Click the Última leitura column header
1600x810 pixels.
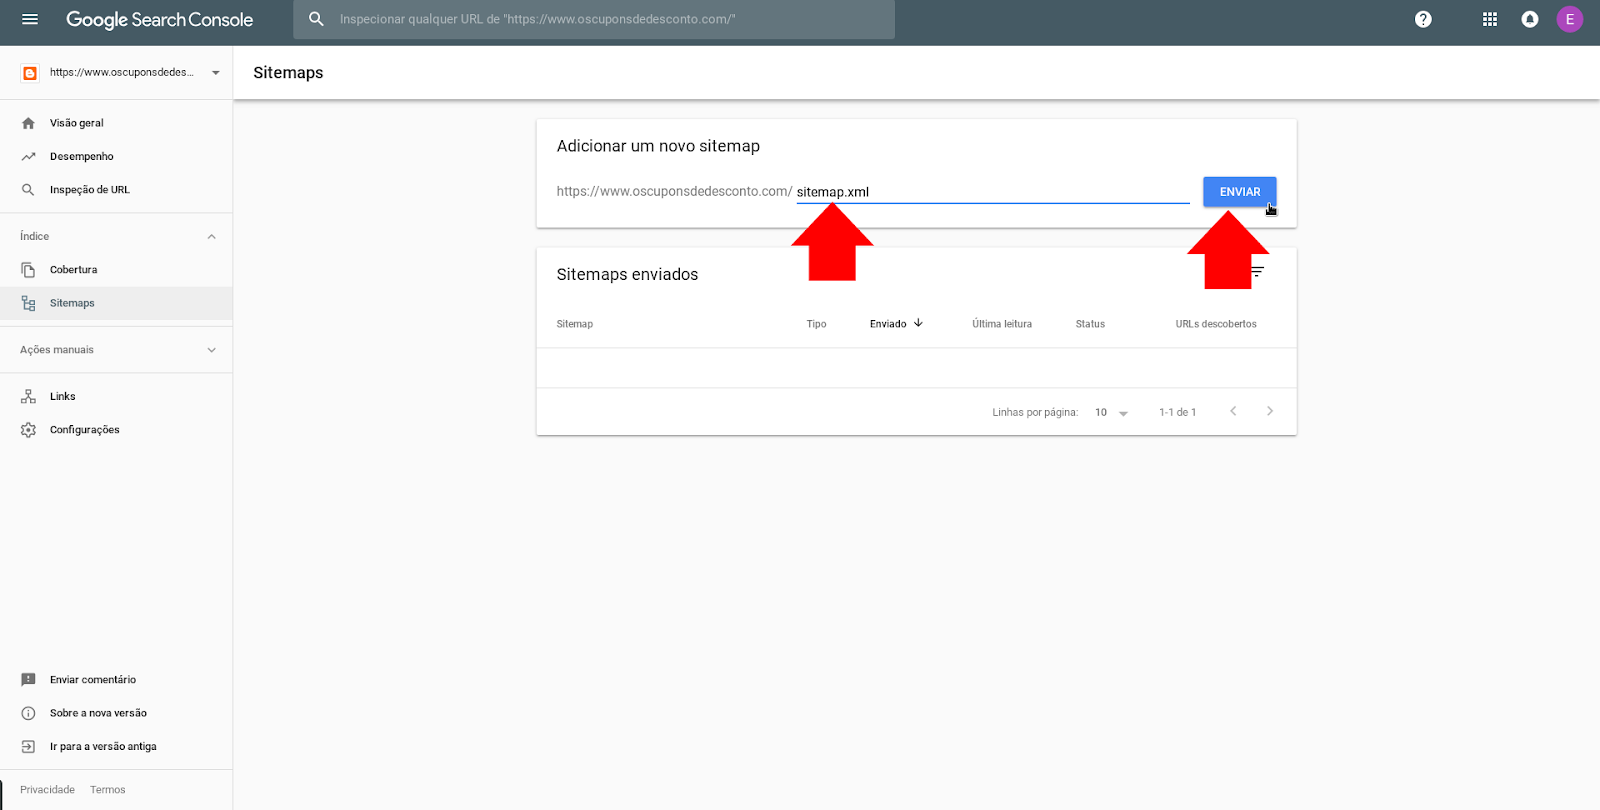[x=1002, y=324]
